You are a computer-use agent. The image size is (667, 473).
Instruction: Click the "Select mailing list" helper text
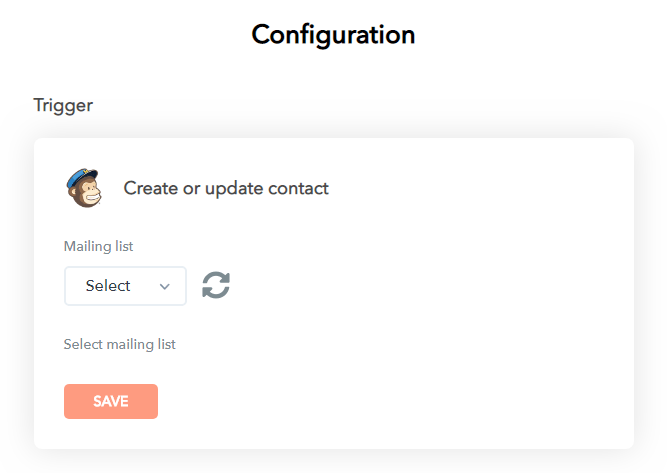[x=119, y=344]
